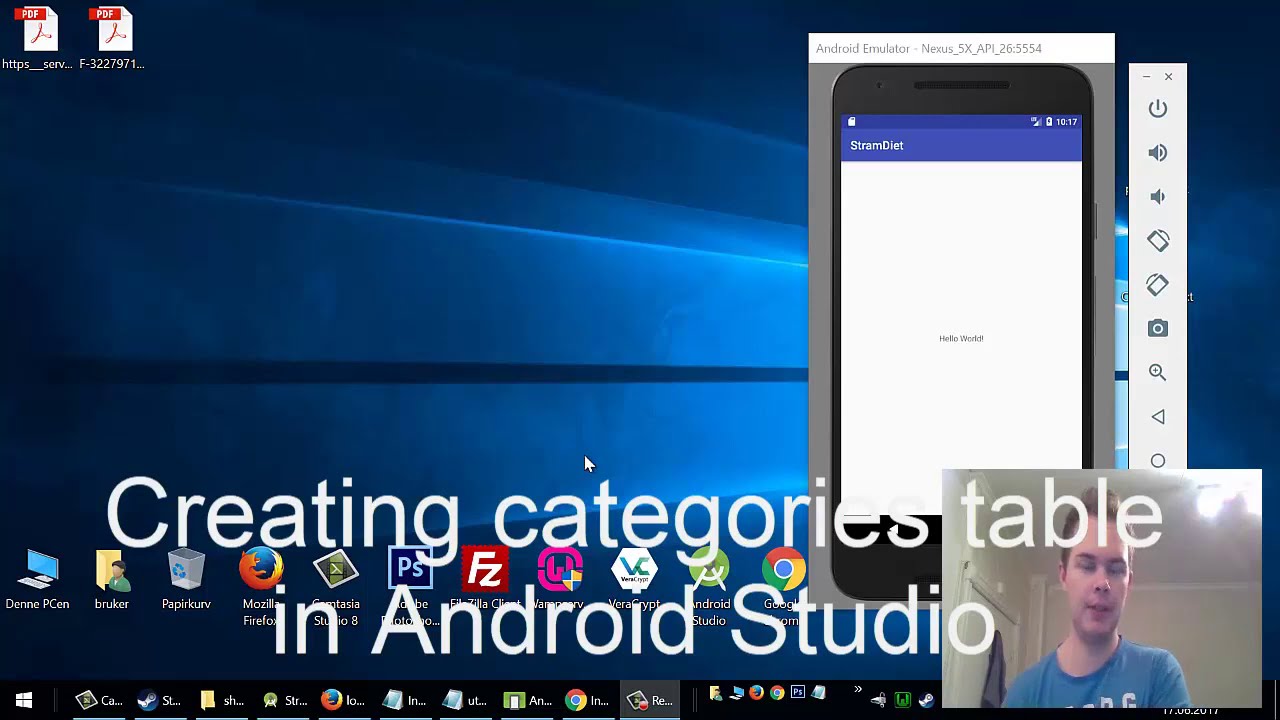Select the VeraCrypt desktop shortcut

point(634,580)
